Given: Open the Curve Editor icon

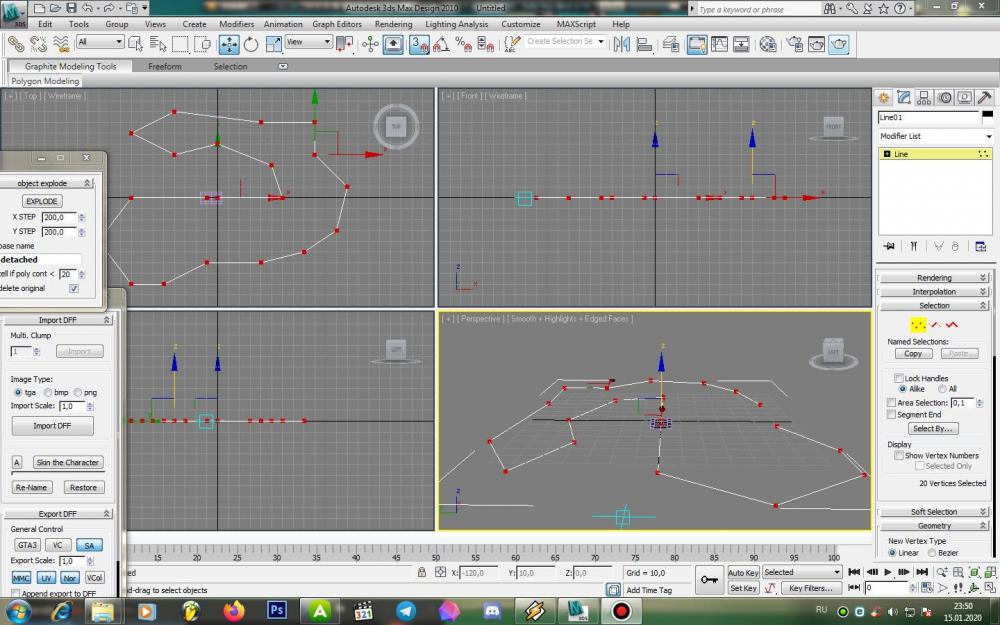Looking at the screenshot, I should (x=719, y=44).
